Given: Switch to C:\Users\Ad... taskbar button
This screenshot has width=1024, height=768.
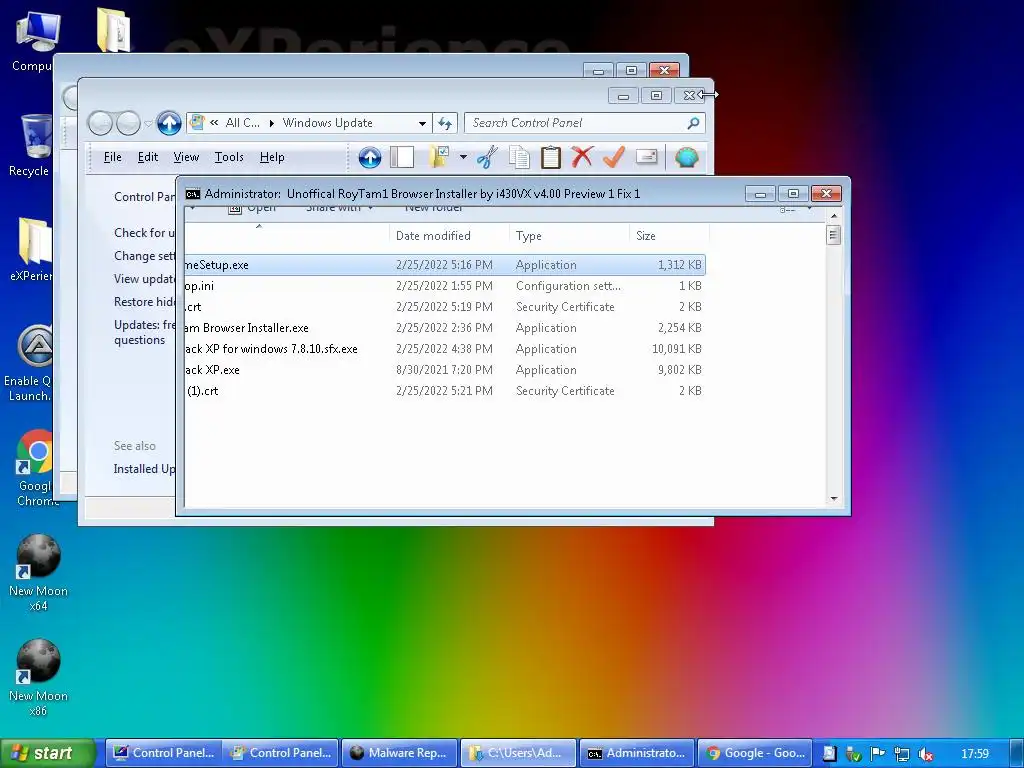Looking at the screenshot, I should 518,753.
